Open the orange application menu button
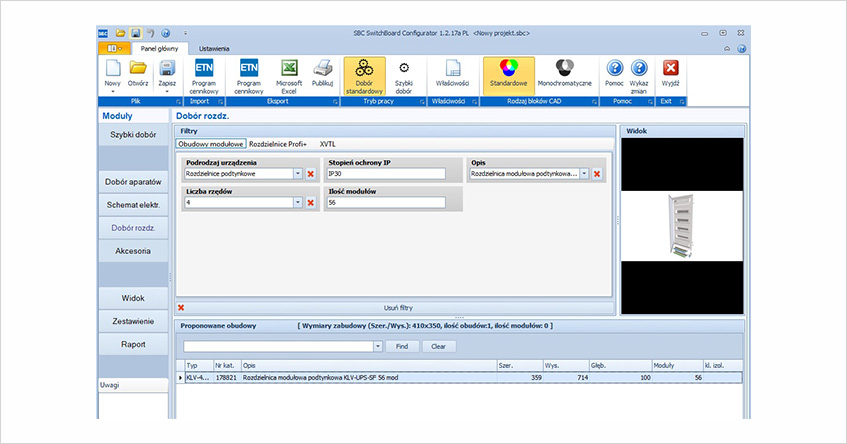847x444 pixels. (113, 49)
